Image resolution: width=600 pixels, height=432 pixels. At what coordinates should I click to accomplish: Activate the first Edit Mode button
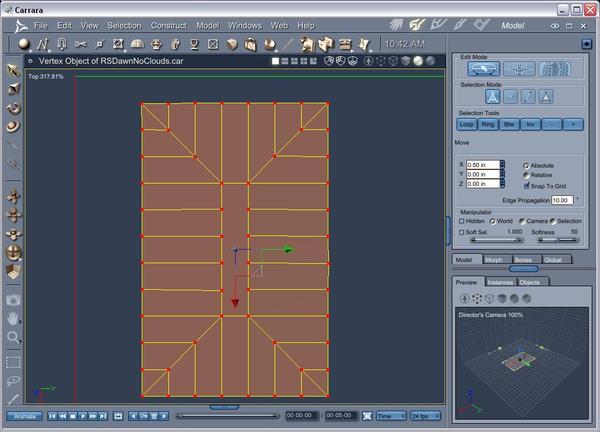pos(484,68)
